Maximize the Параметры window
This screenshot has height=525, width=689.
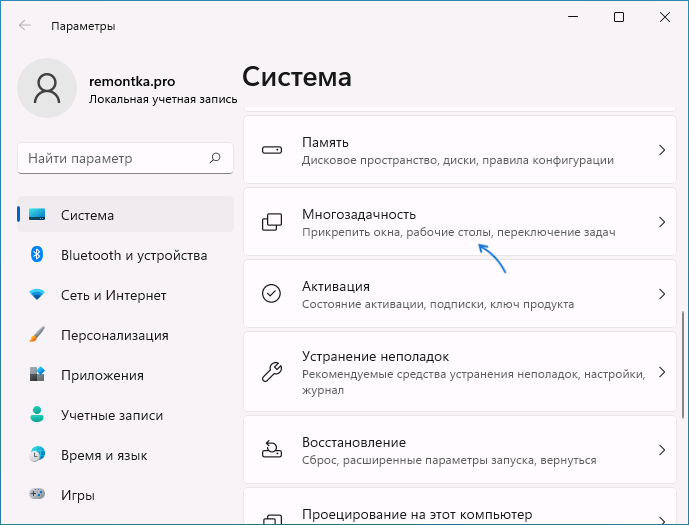pyautogui.click(x=619, y=17)
